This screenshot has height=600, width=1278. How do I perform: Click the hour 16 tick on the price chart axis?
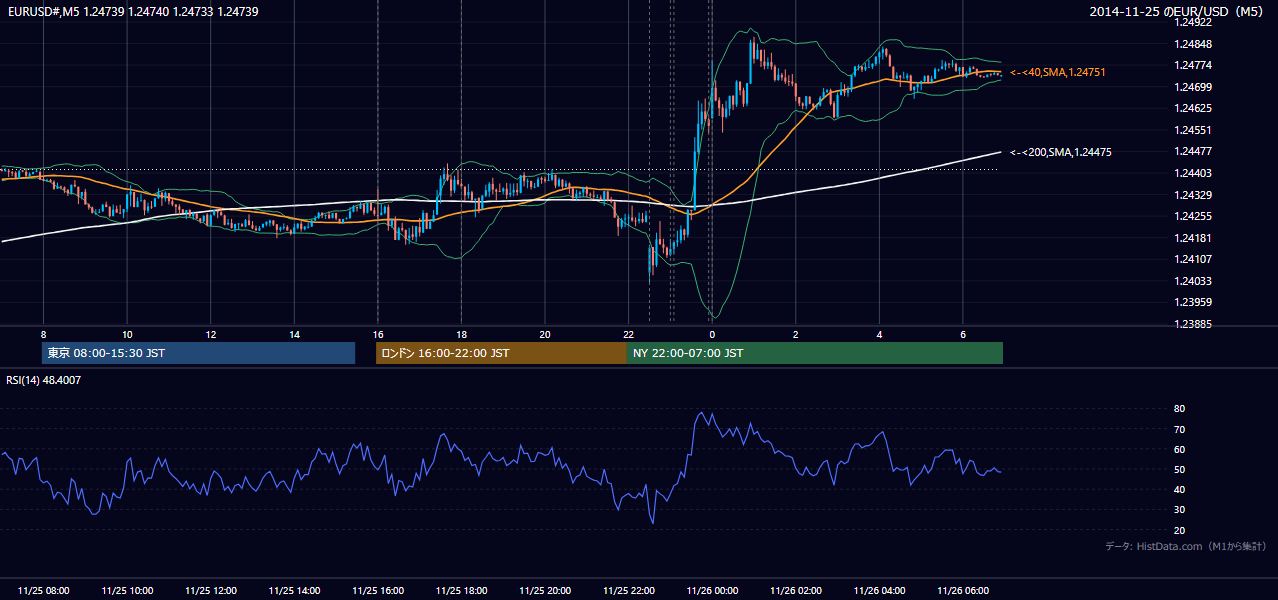coord(378,334)
